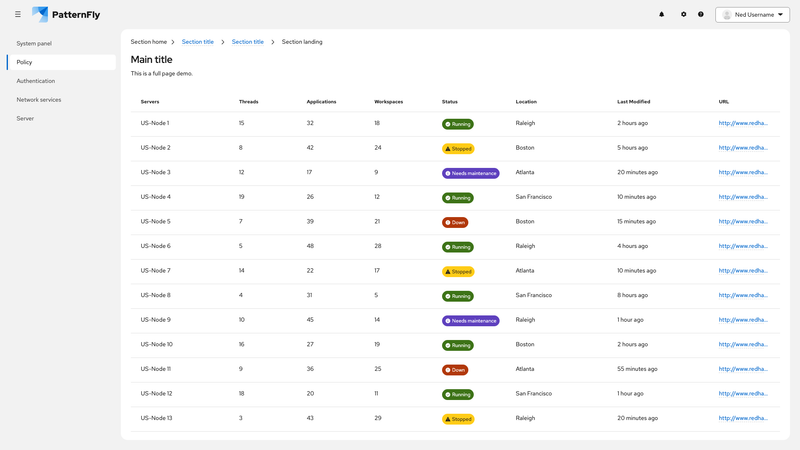Click the Status column header

[449, 102]
